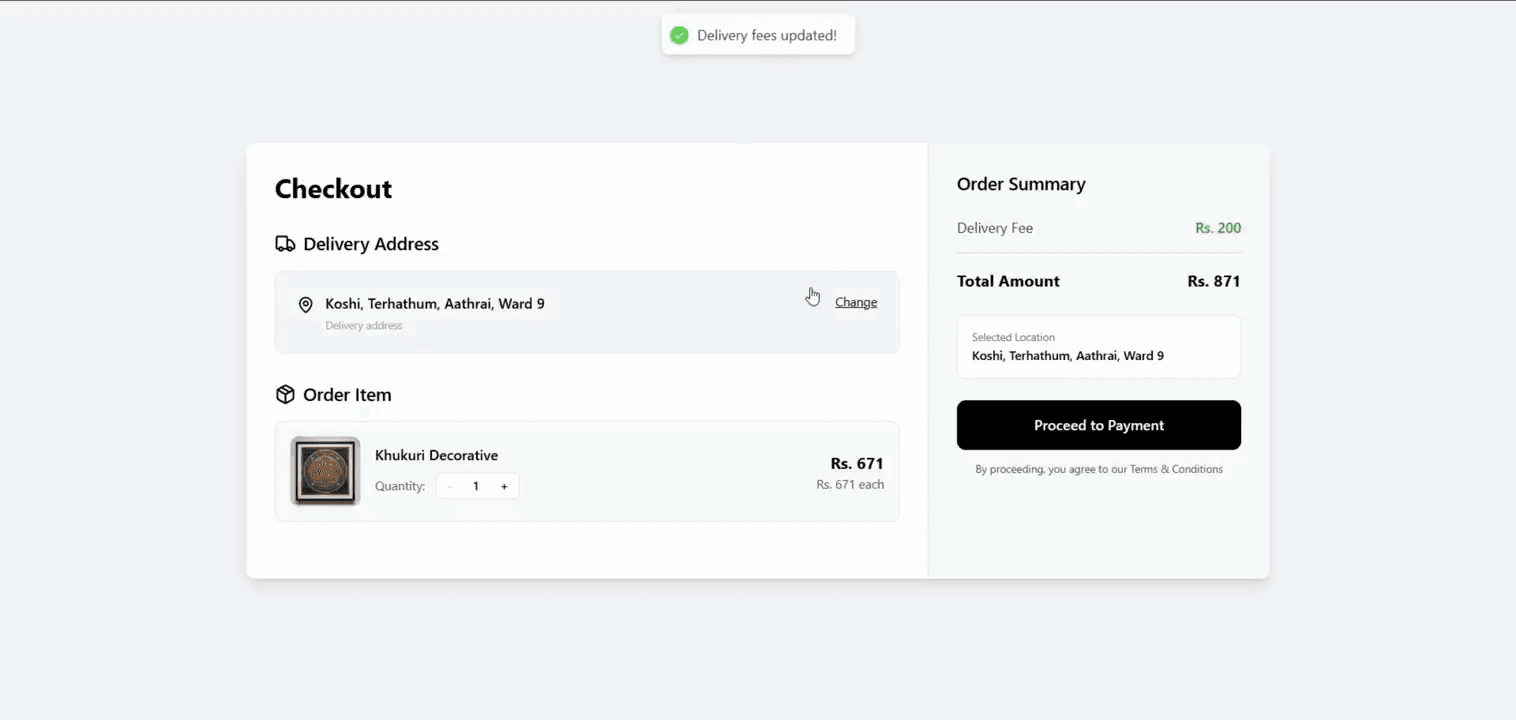This screenshot has width=1516, height=720.
Task: Click the Delivery fees updated! toast message
Action: 767,36
